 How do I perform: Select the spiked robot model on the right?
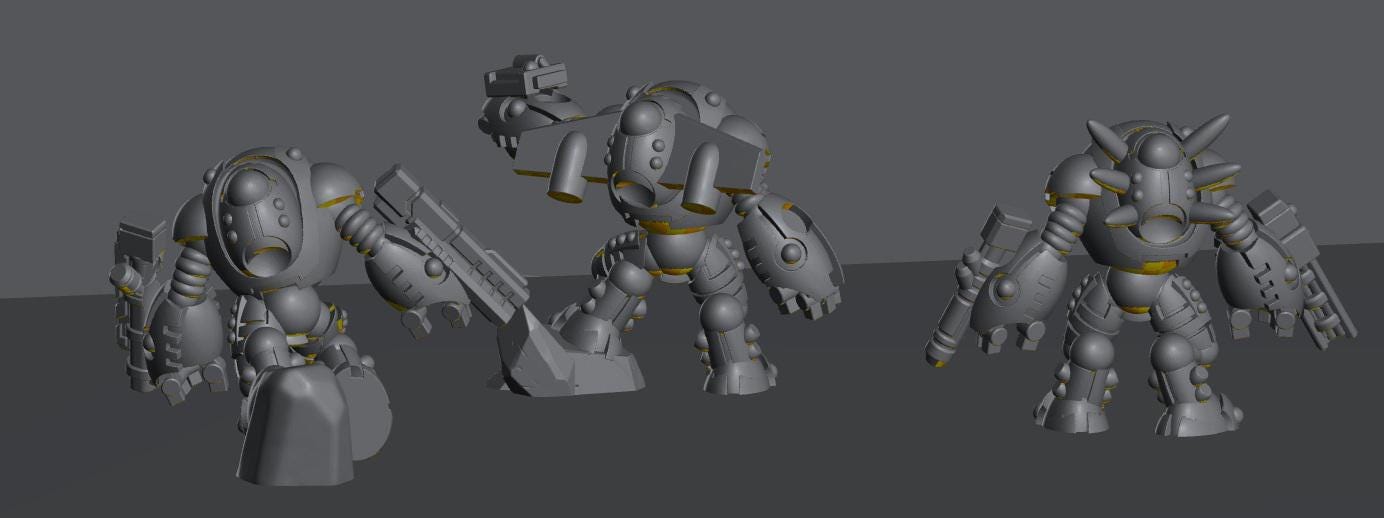[1140, 280]
